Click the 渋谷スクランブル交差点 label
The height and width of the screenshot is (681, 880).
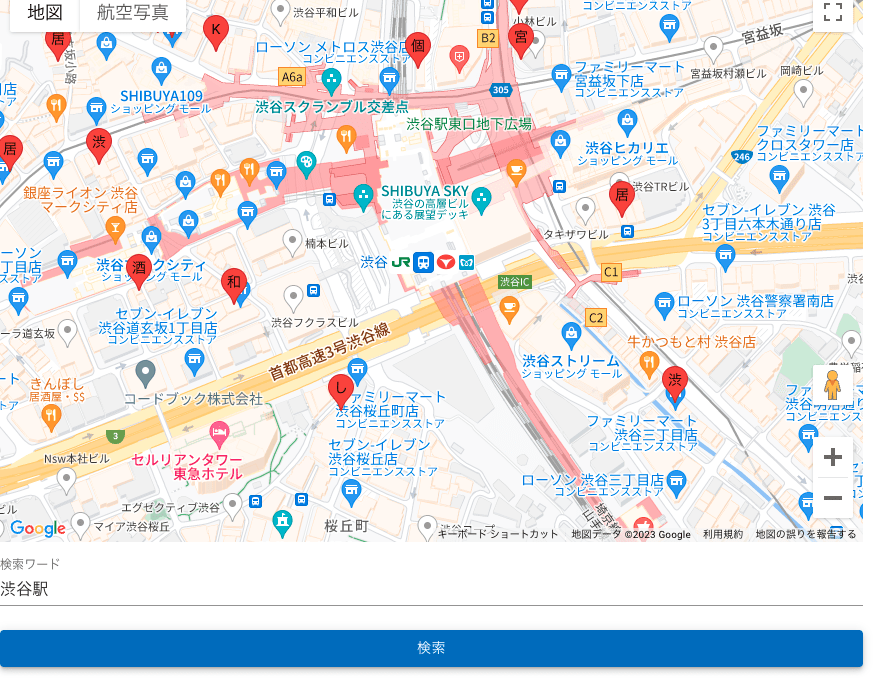coord(332,107)
